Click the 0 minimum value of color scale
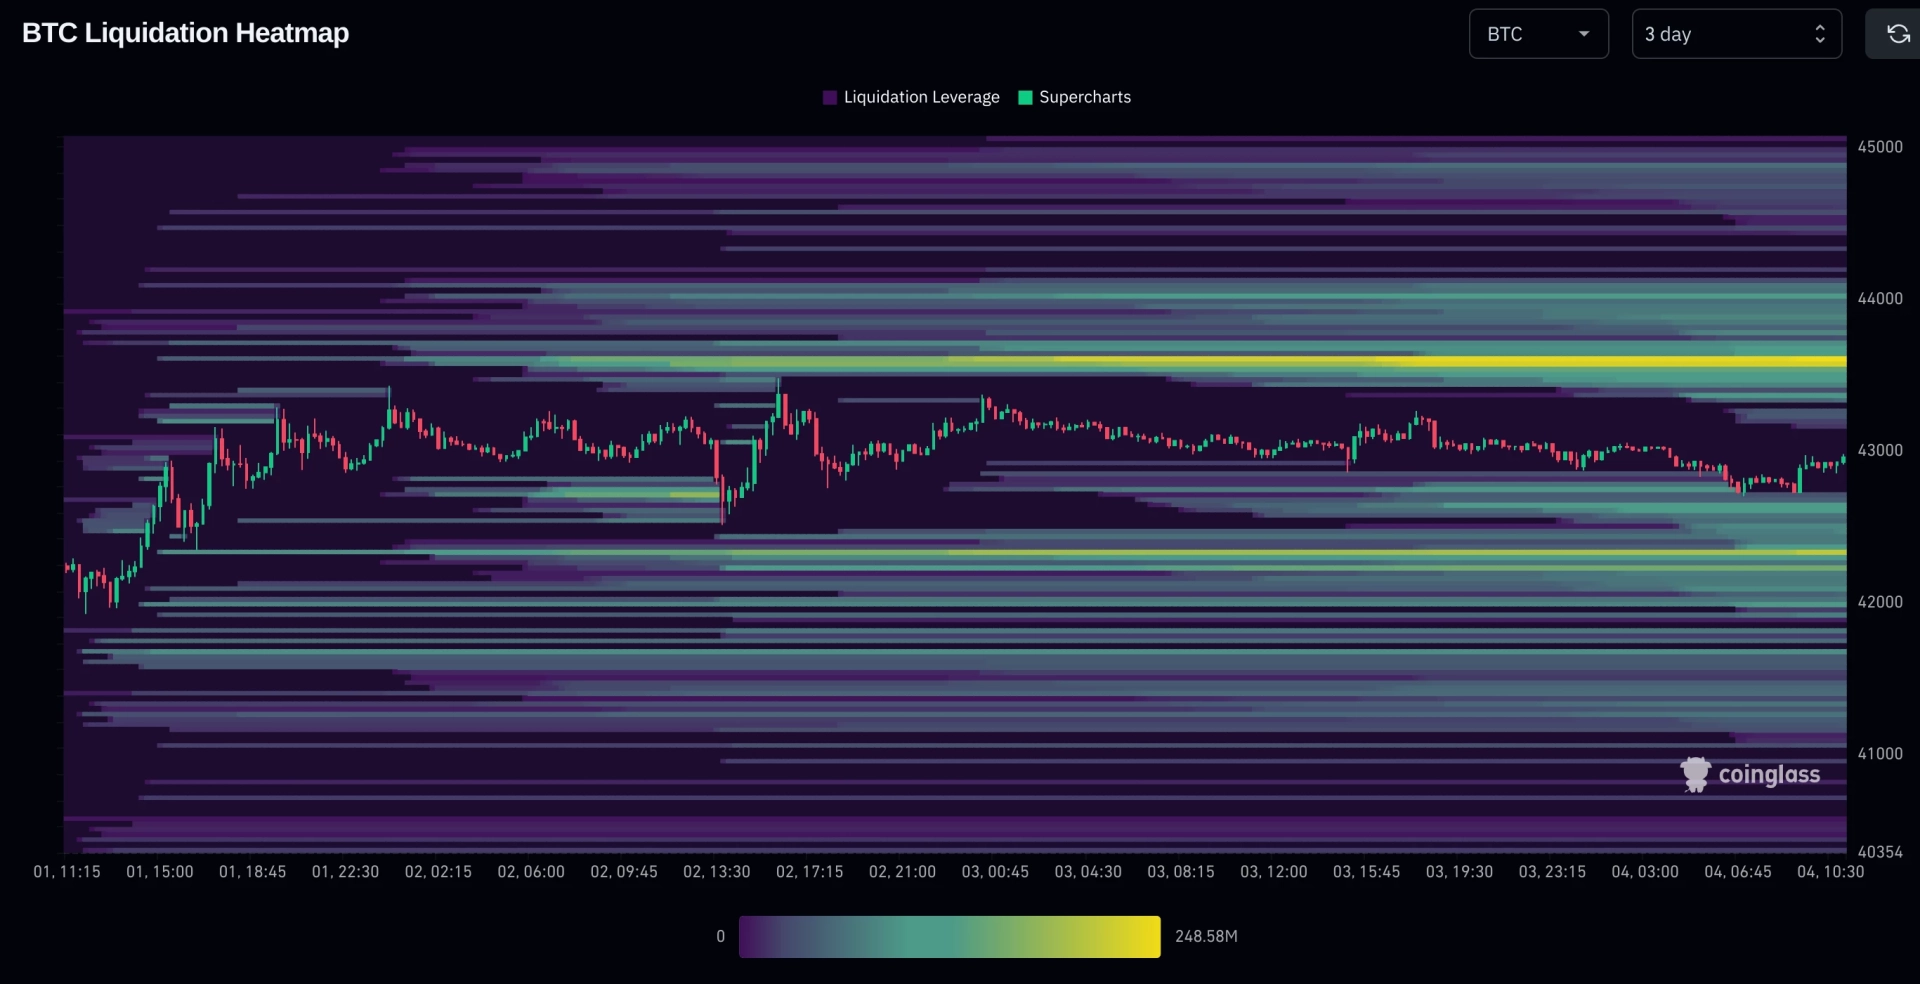This screenshot has height=984, width=1920. tap(720, 937)
